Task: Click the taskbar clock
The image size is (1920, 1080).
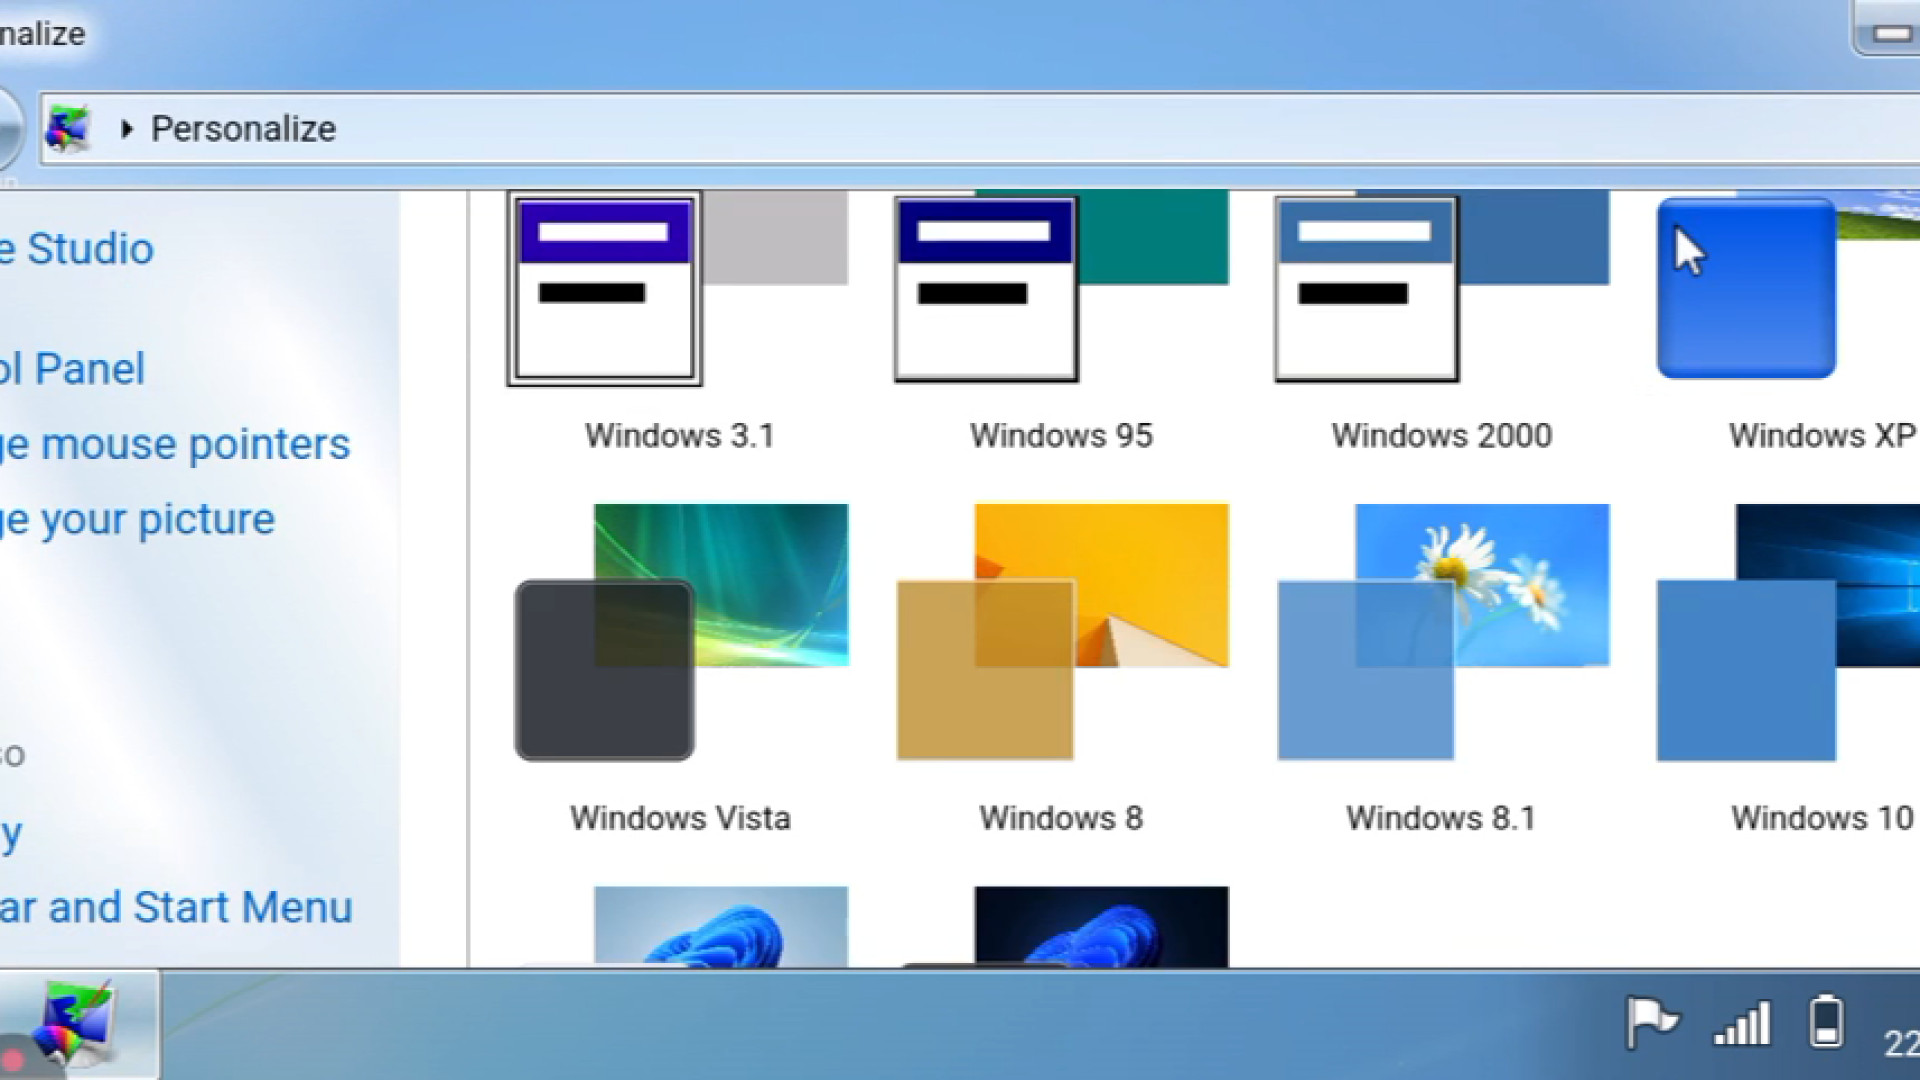Action: coord(1901,1043)
